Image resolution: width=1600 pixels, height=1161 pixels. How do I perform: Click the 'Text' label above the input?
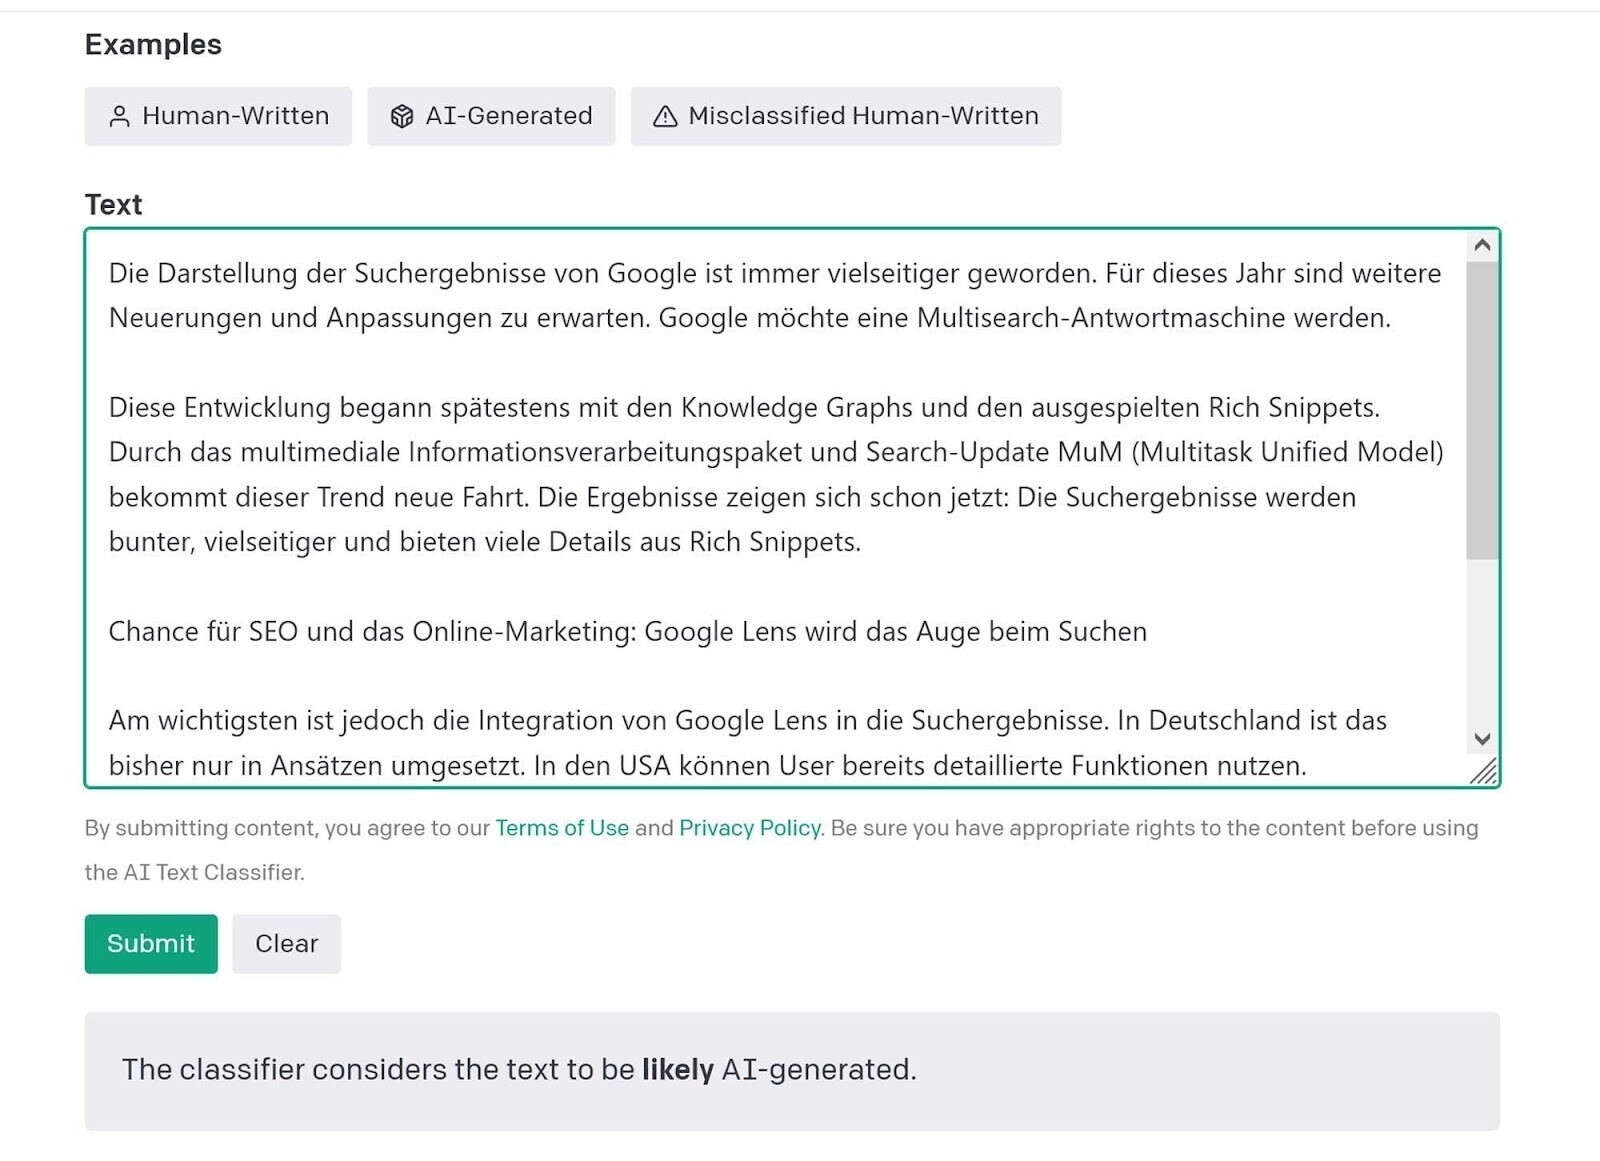coord(113,205)
